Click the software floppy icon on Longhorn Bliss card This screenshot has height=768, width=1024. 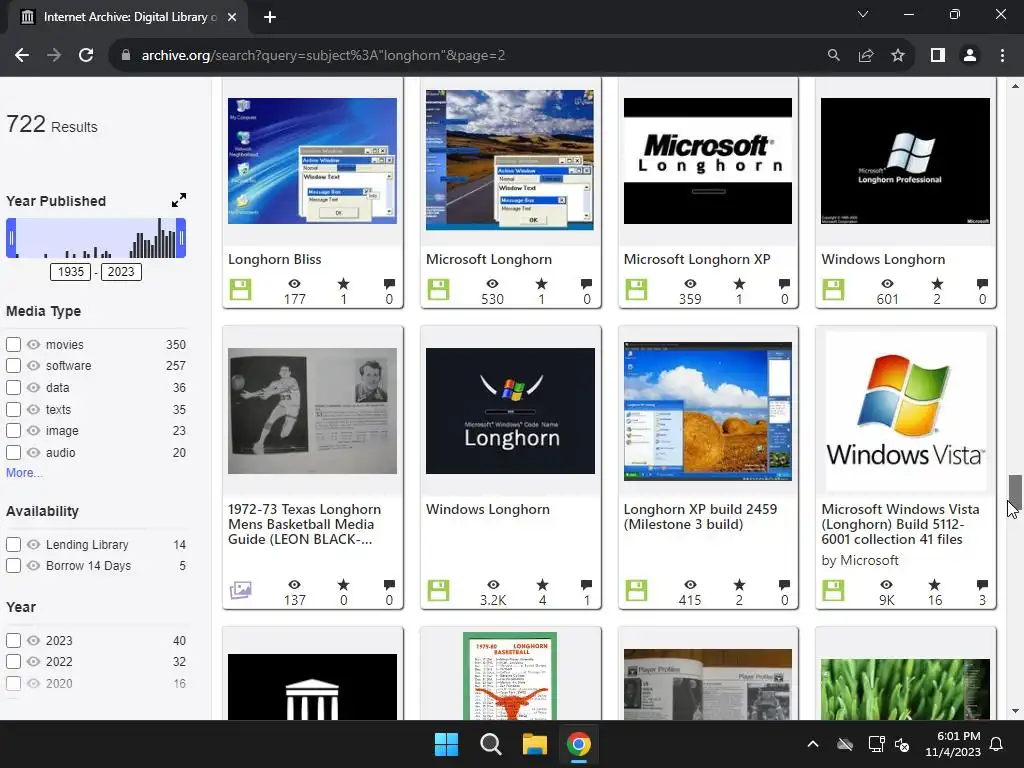click(240, 289)
